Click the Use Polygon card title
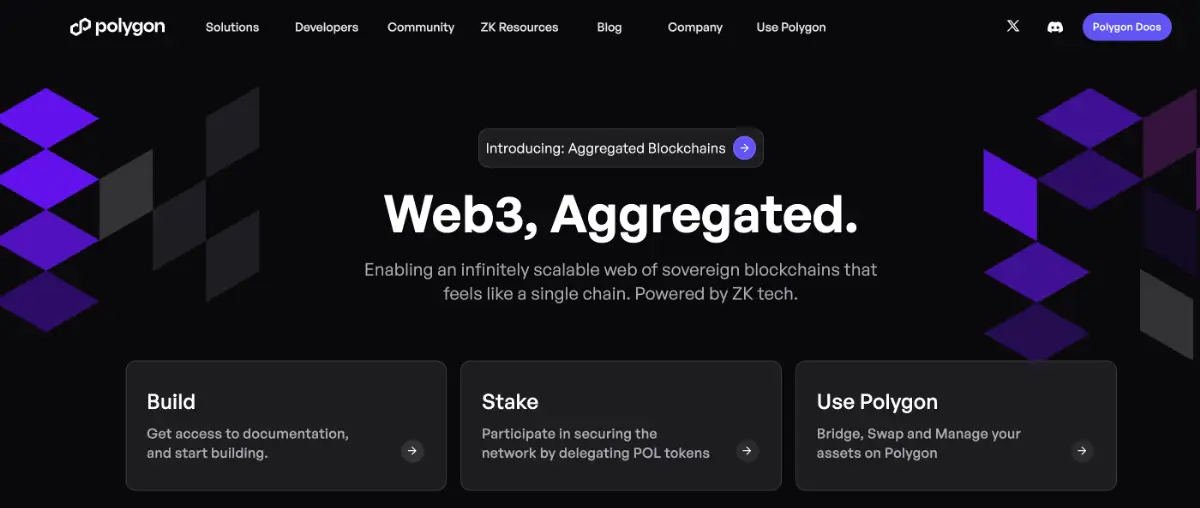The image size is (1200, 508). 877,402
